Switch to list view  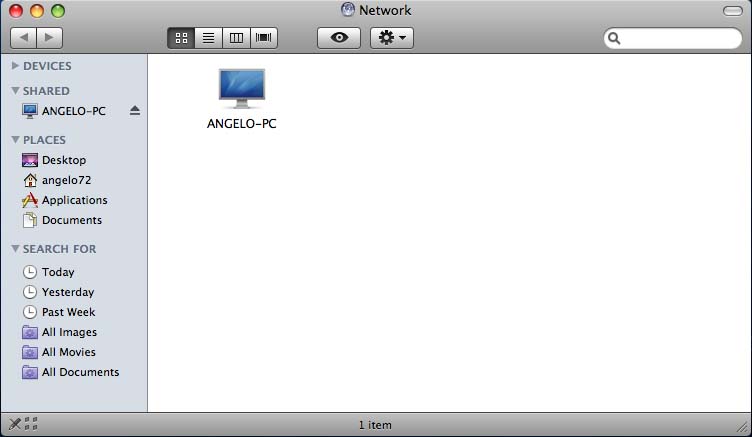point(209,38)
